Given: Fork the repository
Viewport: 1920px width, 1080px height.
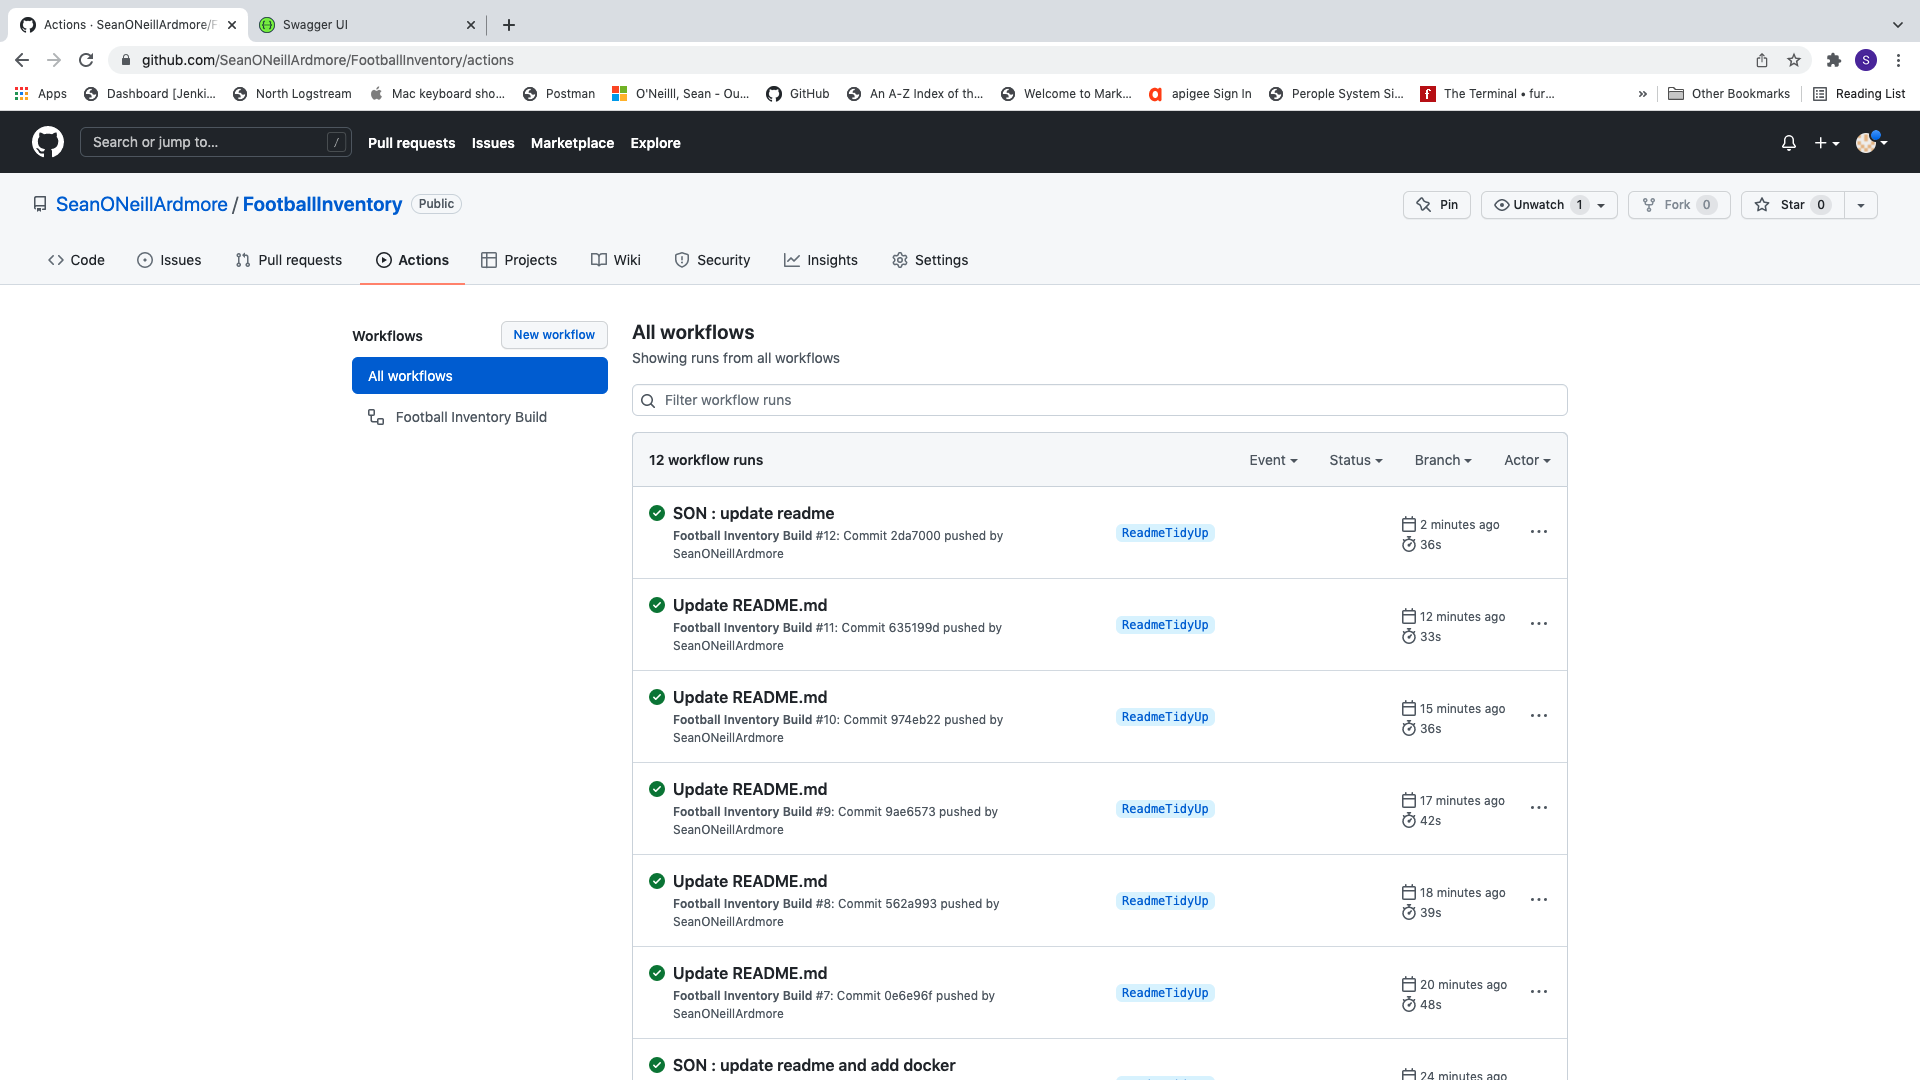Looking at the screenshot, I should (x=1679, y=205).
